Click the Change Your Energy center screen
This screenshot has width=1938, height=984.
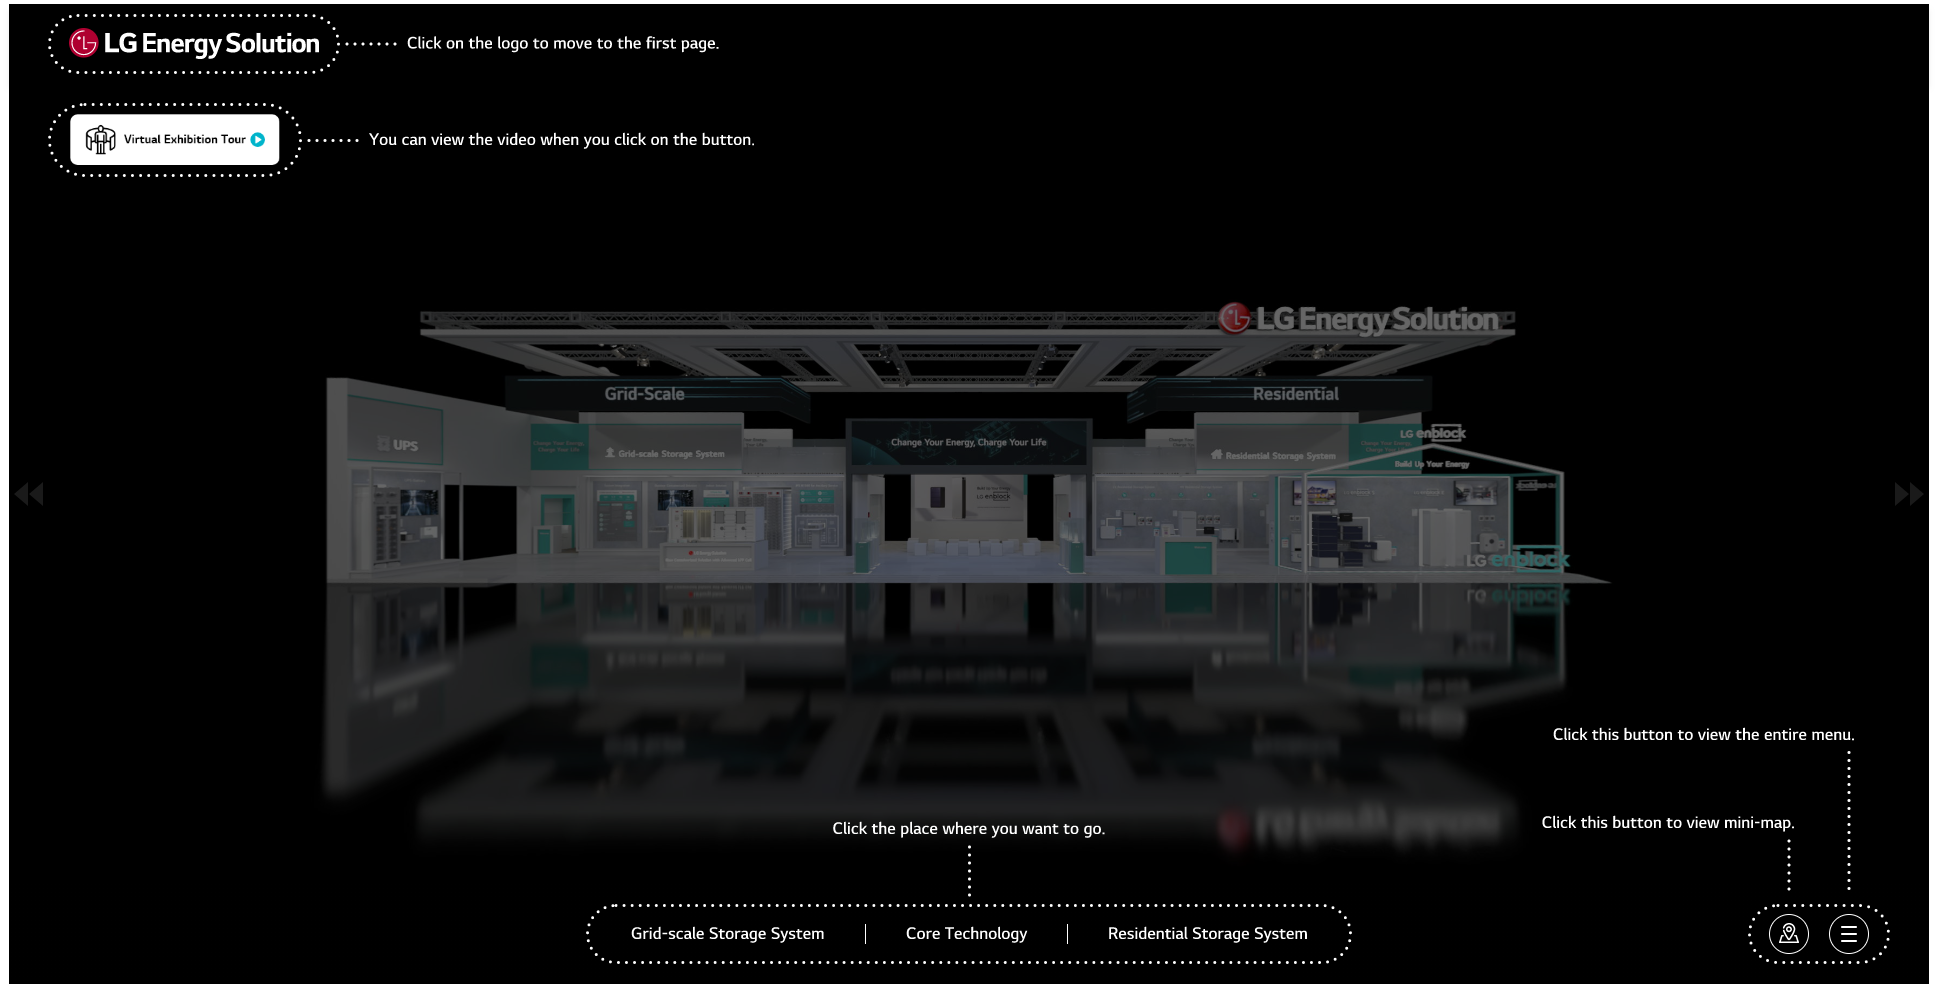[969, 441]
